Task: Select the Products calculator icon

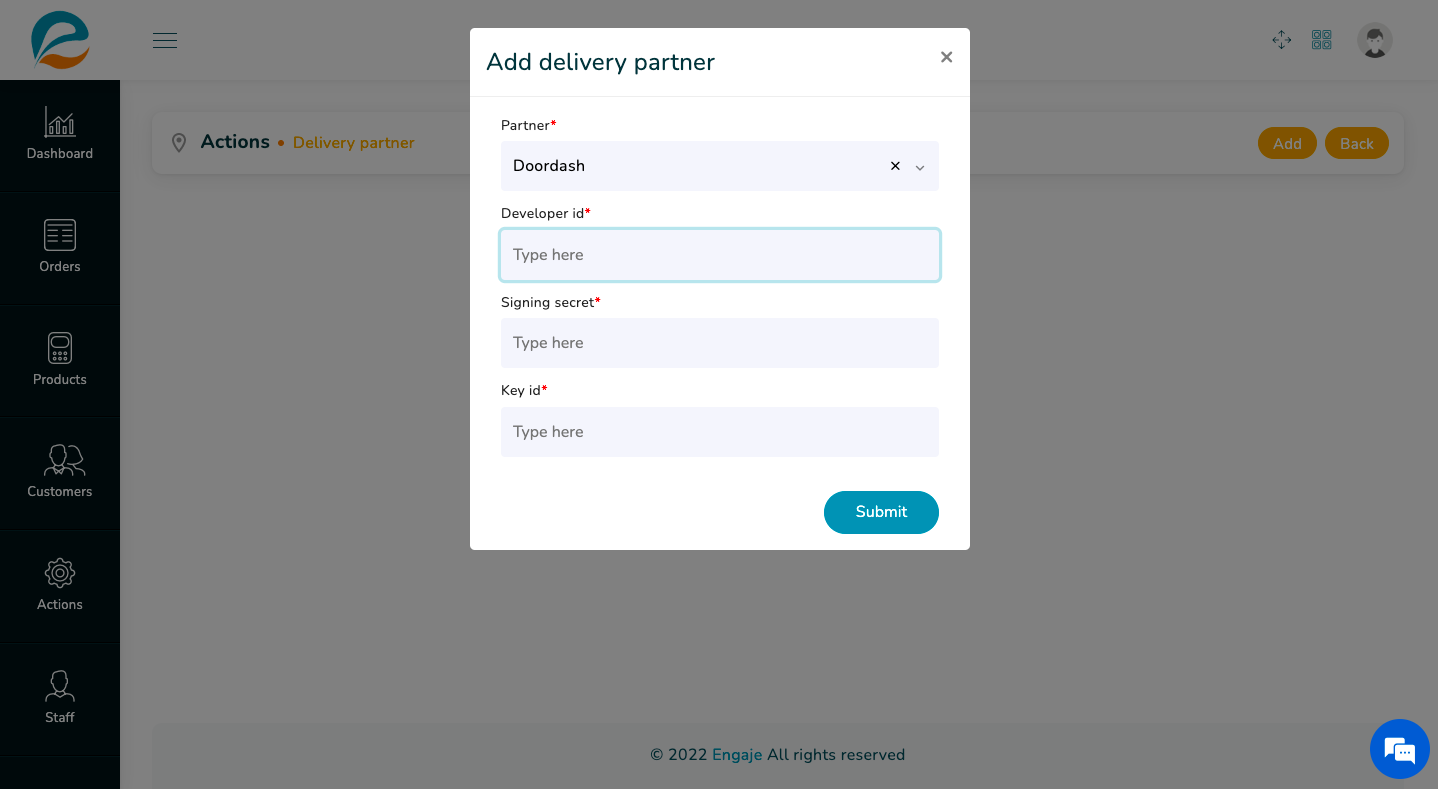Action: tap(60, 348)
